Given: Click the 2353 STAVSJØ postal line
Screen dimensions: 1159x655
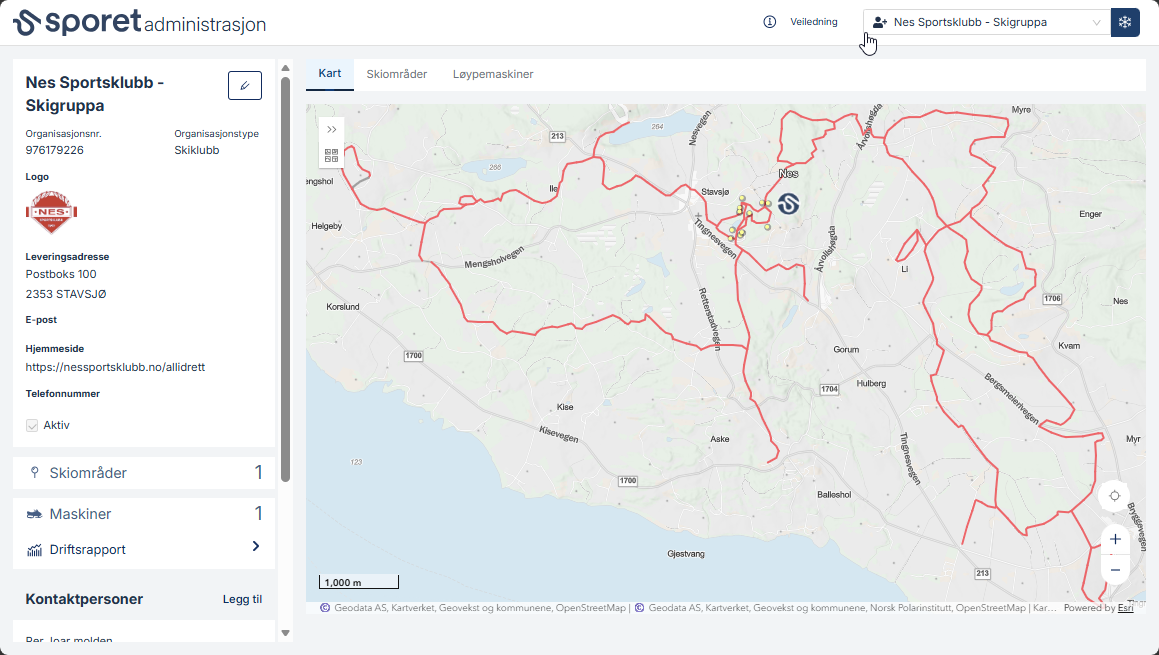Looking at the screenshot, I should (x=66, y=294).
